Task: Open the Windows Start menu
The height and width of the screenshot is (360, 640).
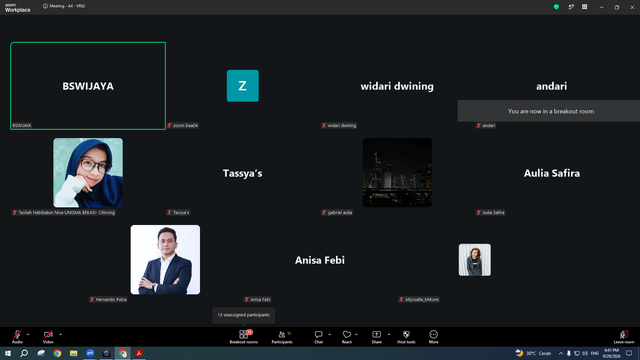Action: coord(8,353)
